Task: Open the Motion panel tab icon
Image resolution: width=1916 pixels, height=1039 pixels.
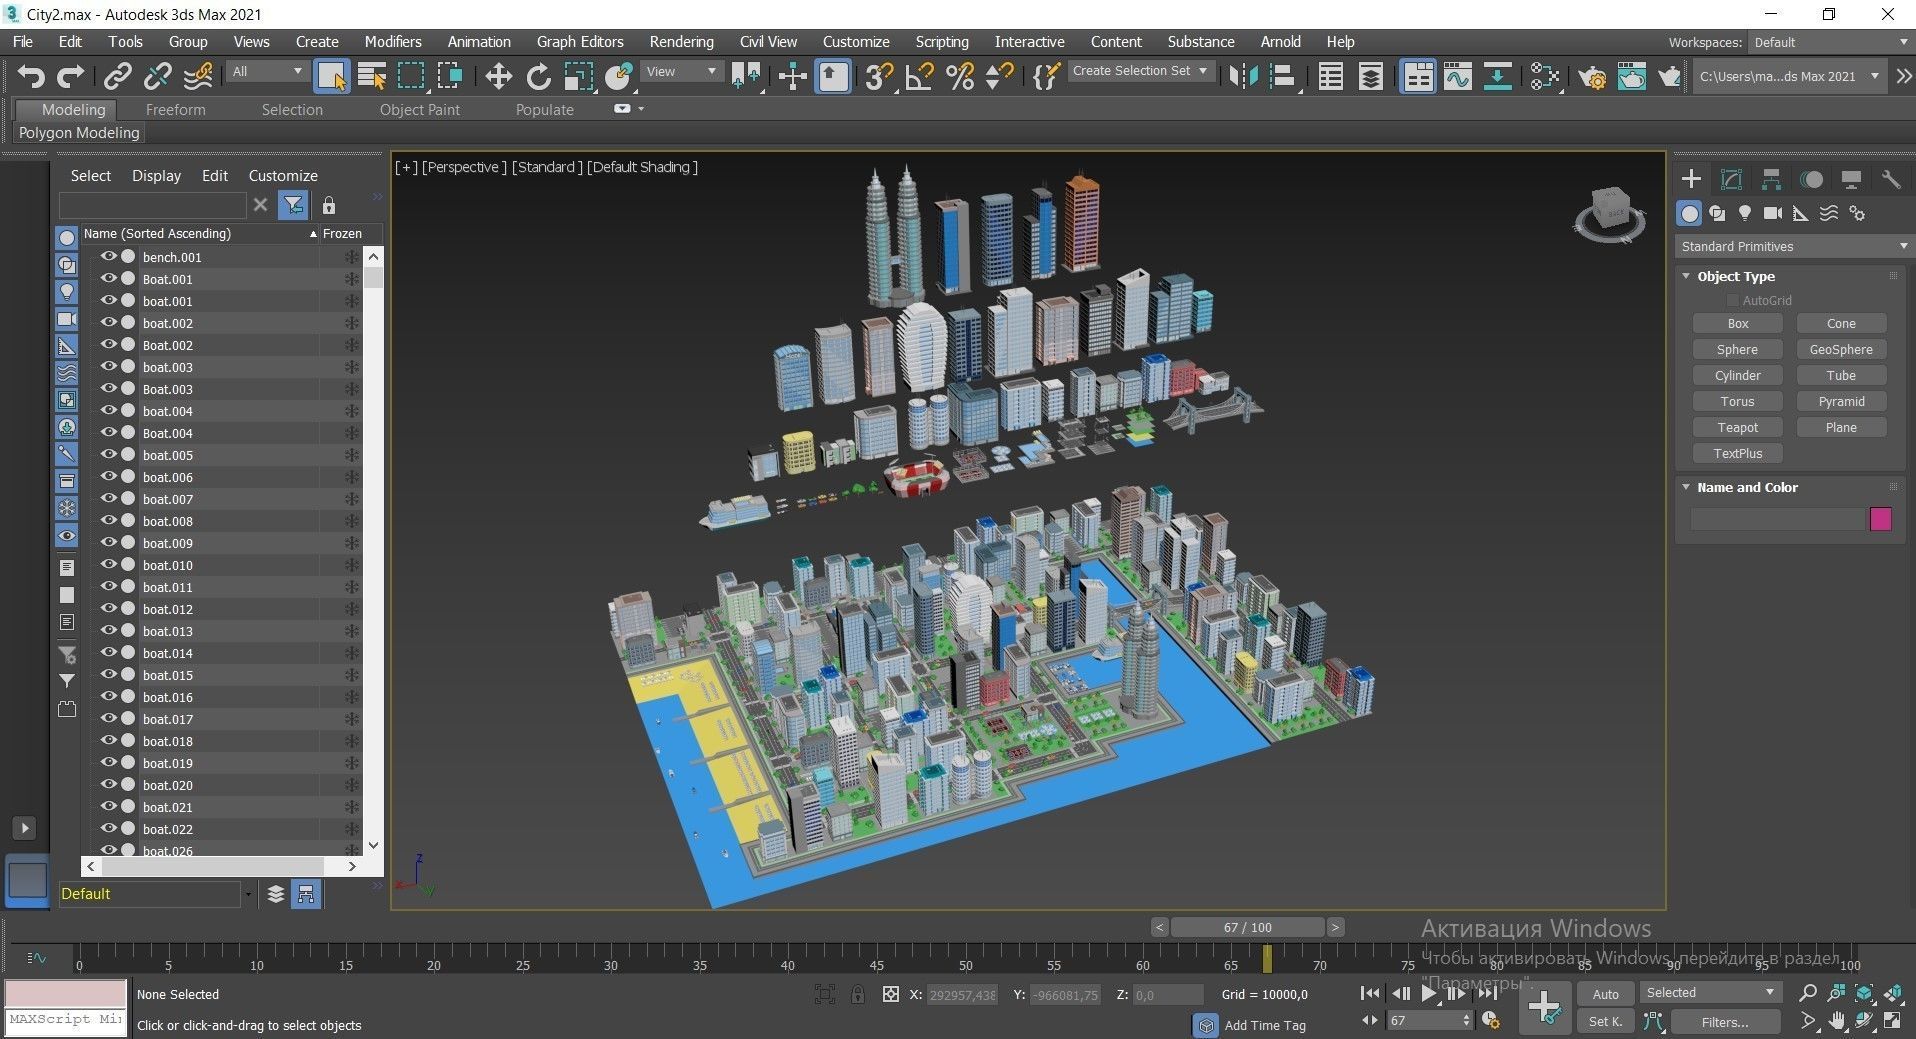Action: point(1812,179)
